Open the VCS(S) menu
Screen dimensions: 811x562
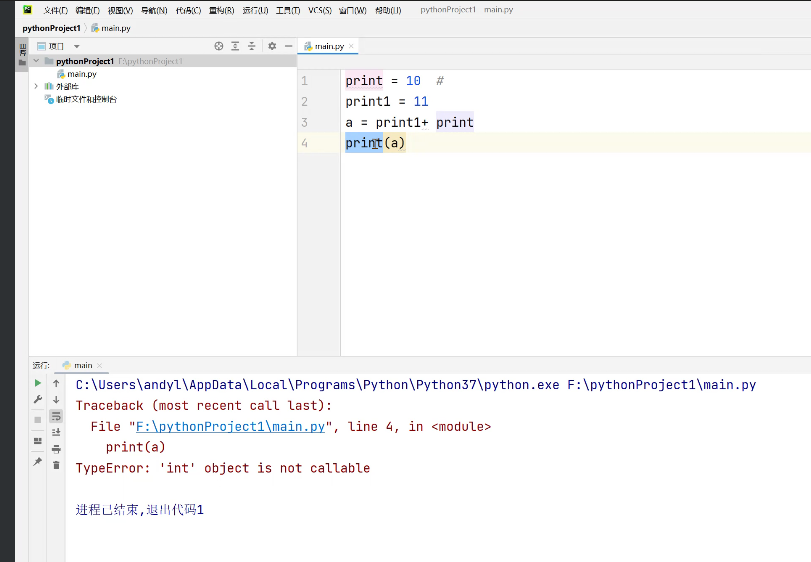pyautogui.click(x=320, y=10)
